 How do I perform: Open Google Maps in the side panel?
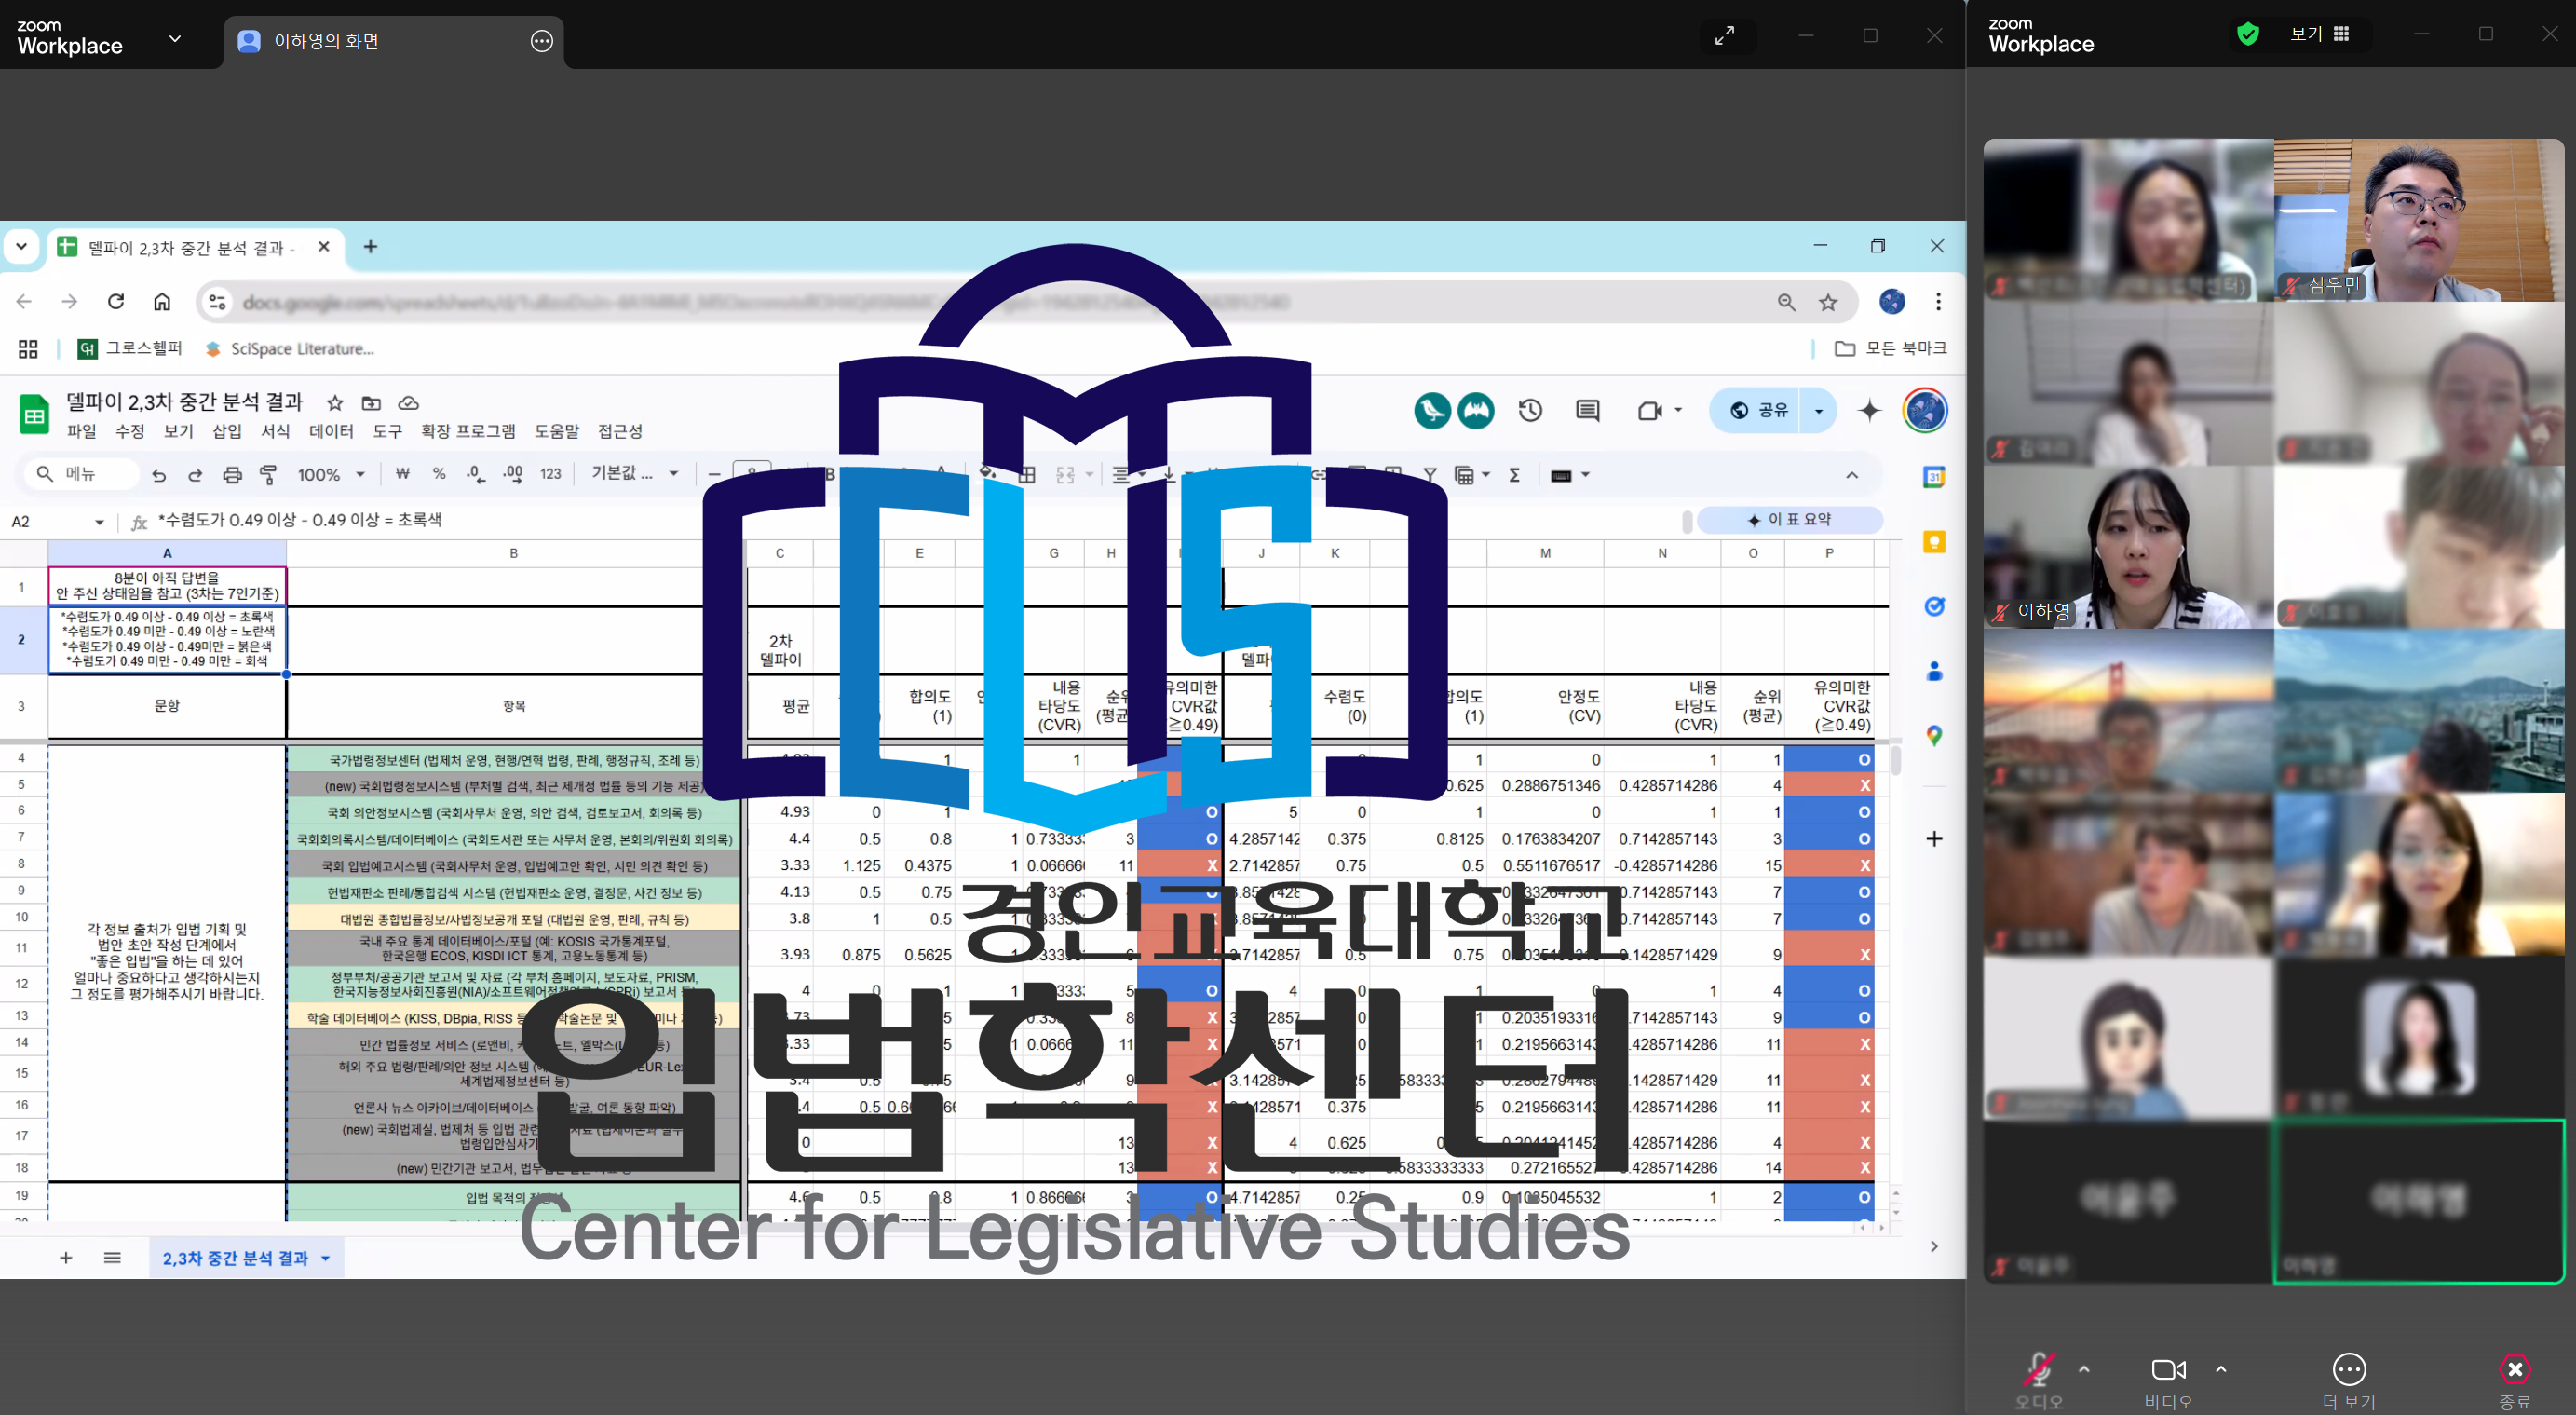(x=1934, y=736)
